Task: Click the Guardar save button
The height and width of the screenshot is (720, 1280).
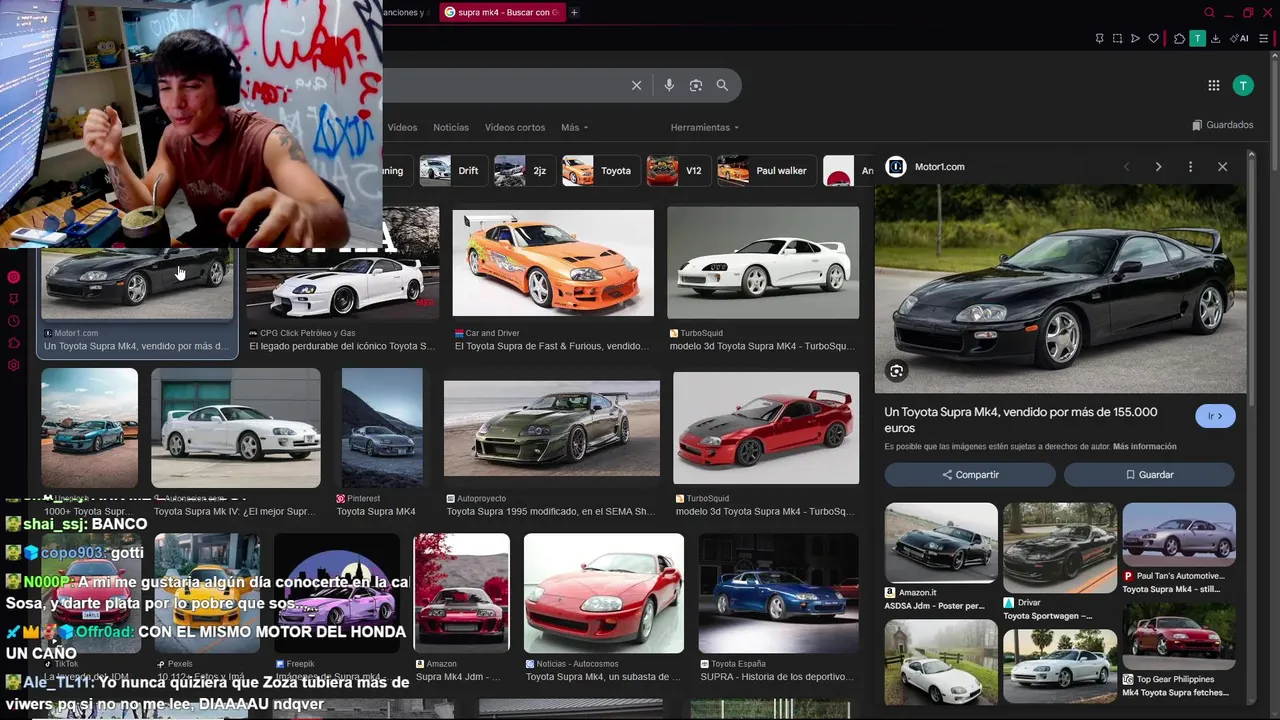Action: click(1149, 475)
